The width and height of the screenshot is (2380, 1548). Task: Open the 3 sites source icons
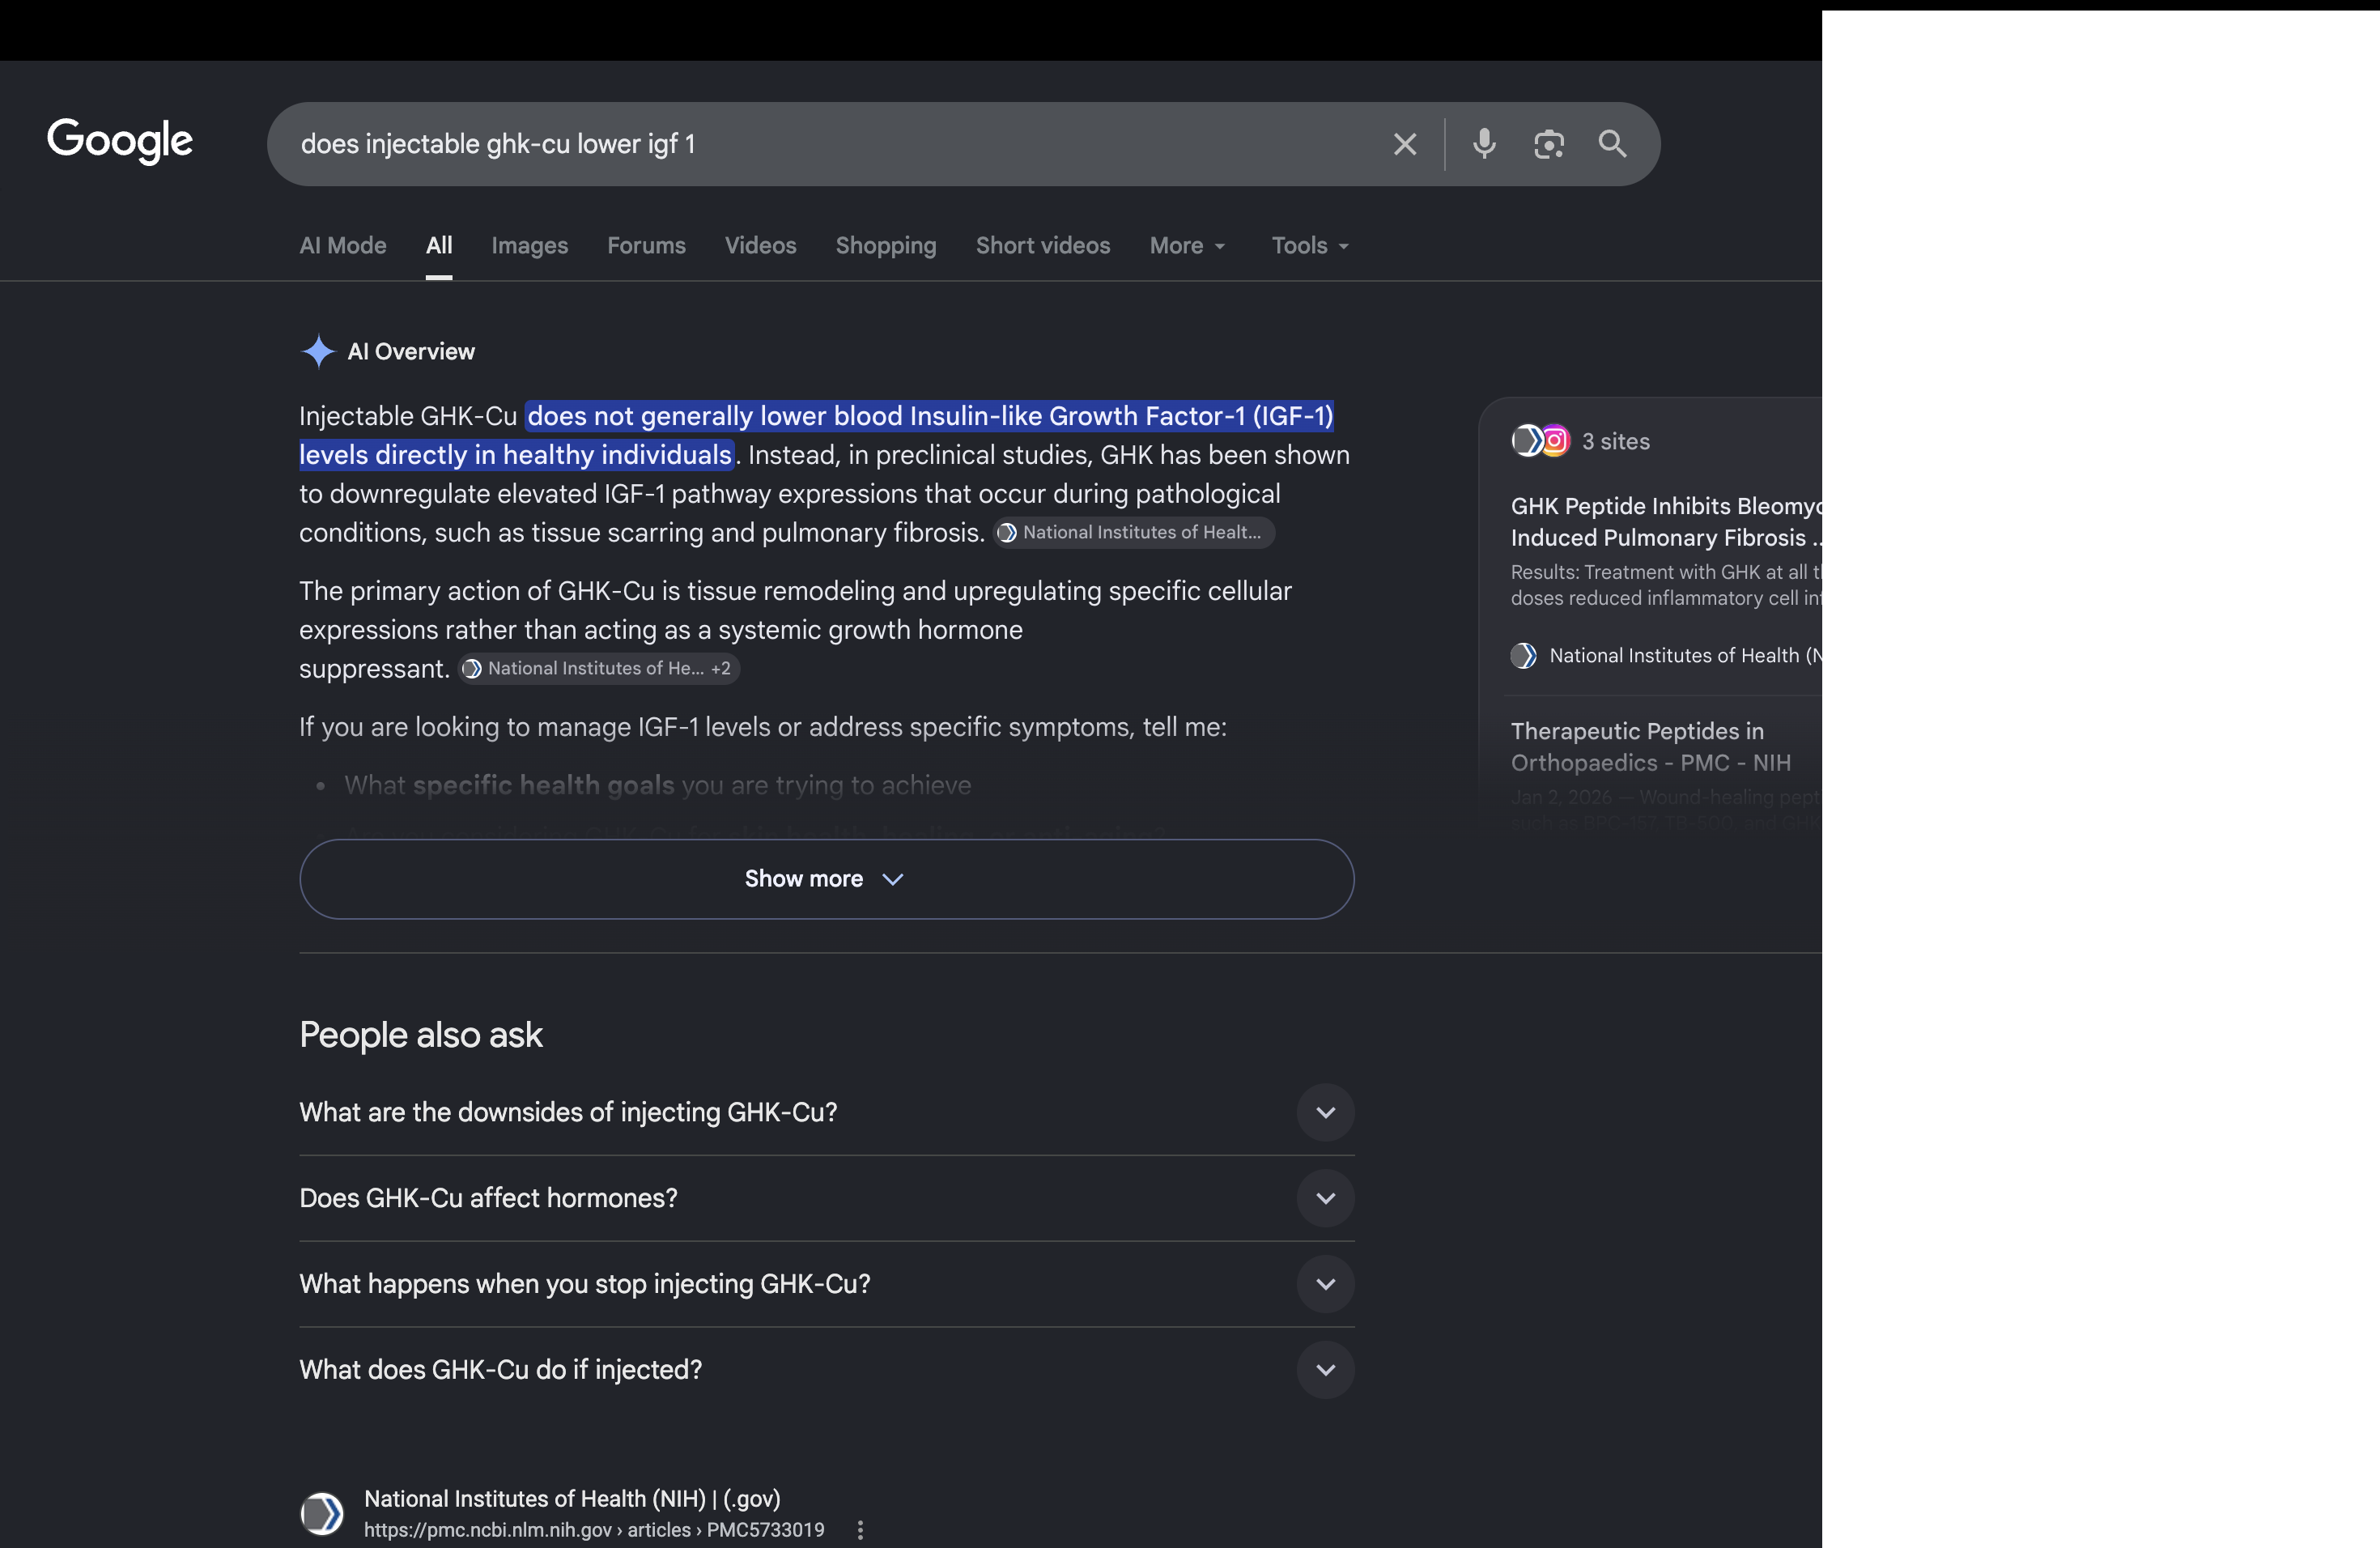pyautogui.click(x=1541, y=441)
